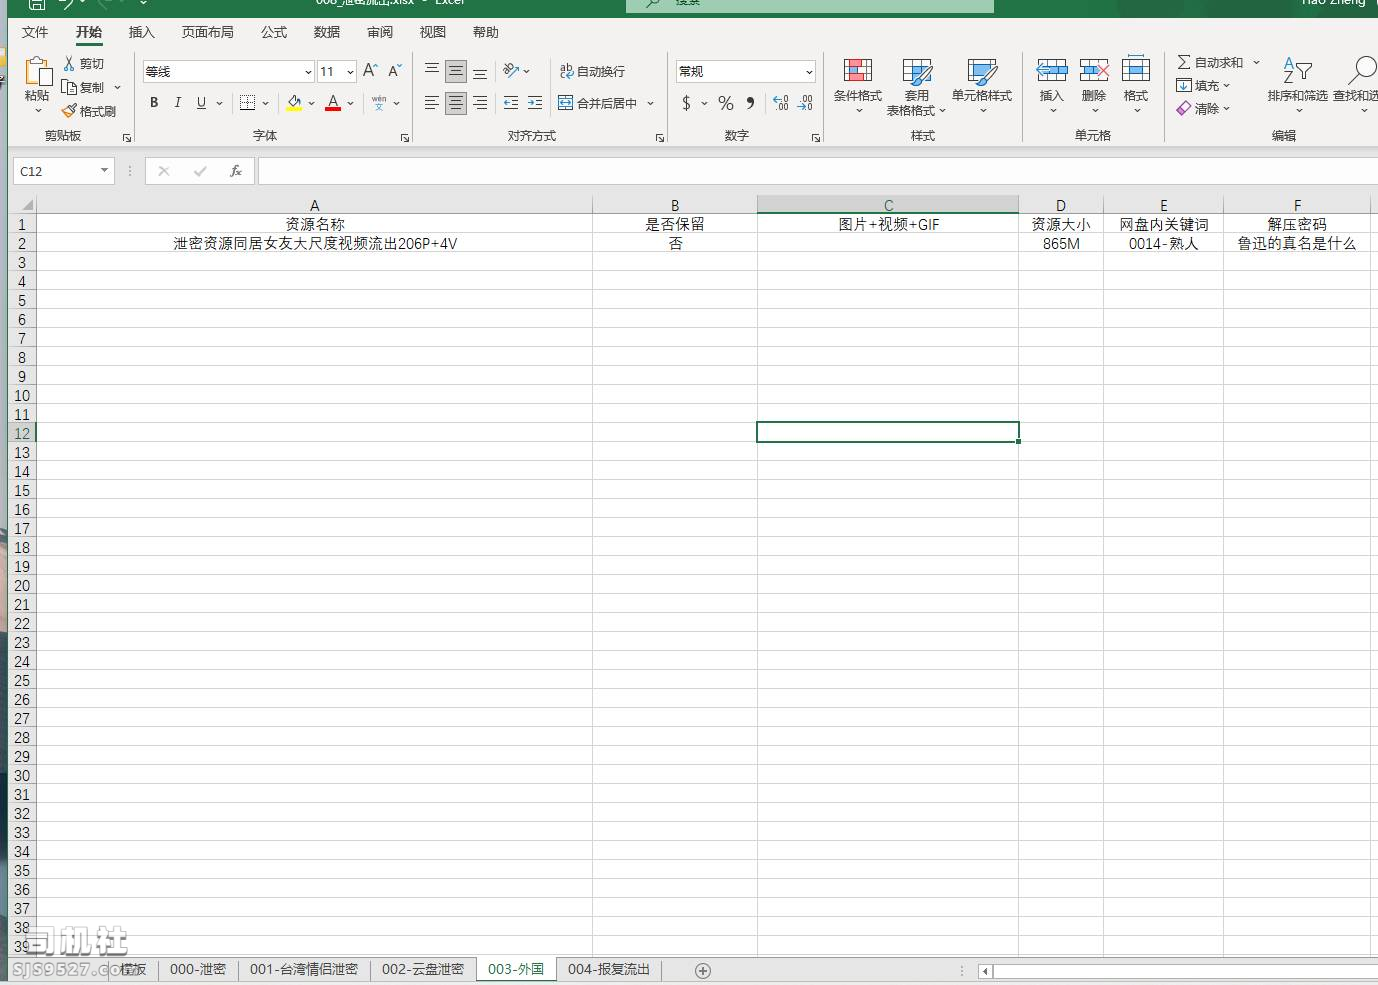Screen dimensions: 1378x985
Task: Click the Copy icon
Action: [x=69, y=87]
